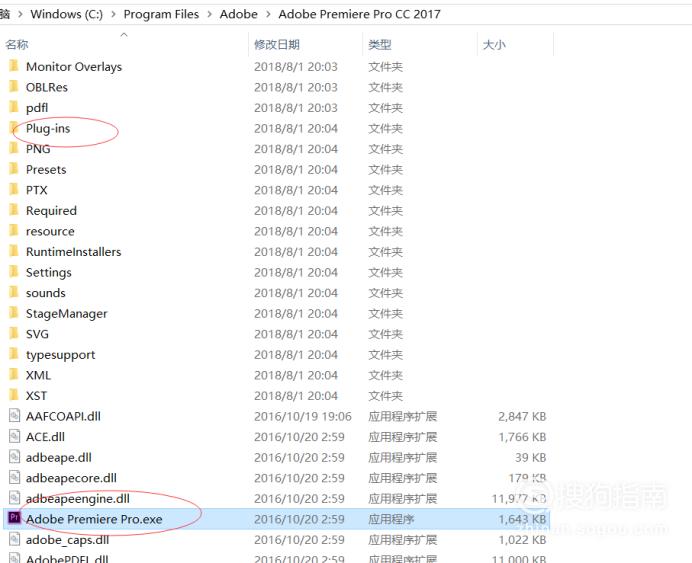Expand the chevron before Windows (C:)
The width and height of the screenshot is (692, 563).
coord(20,15)
